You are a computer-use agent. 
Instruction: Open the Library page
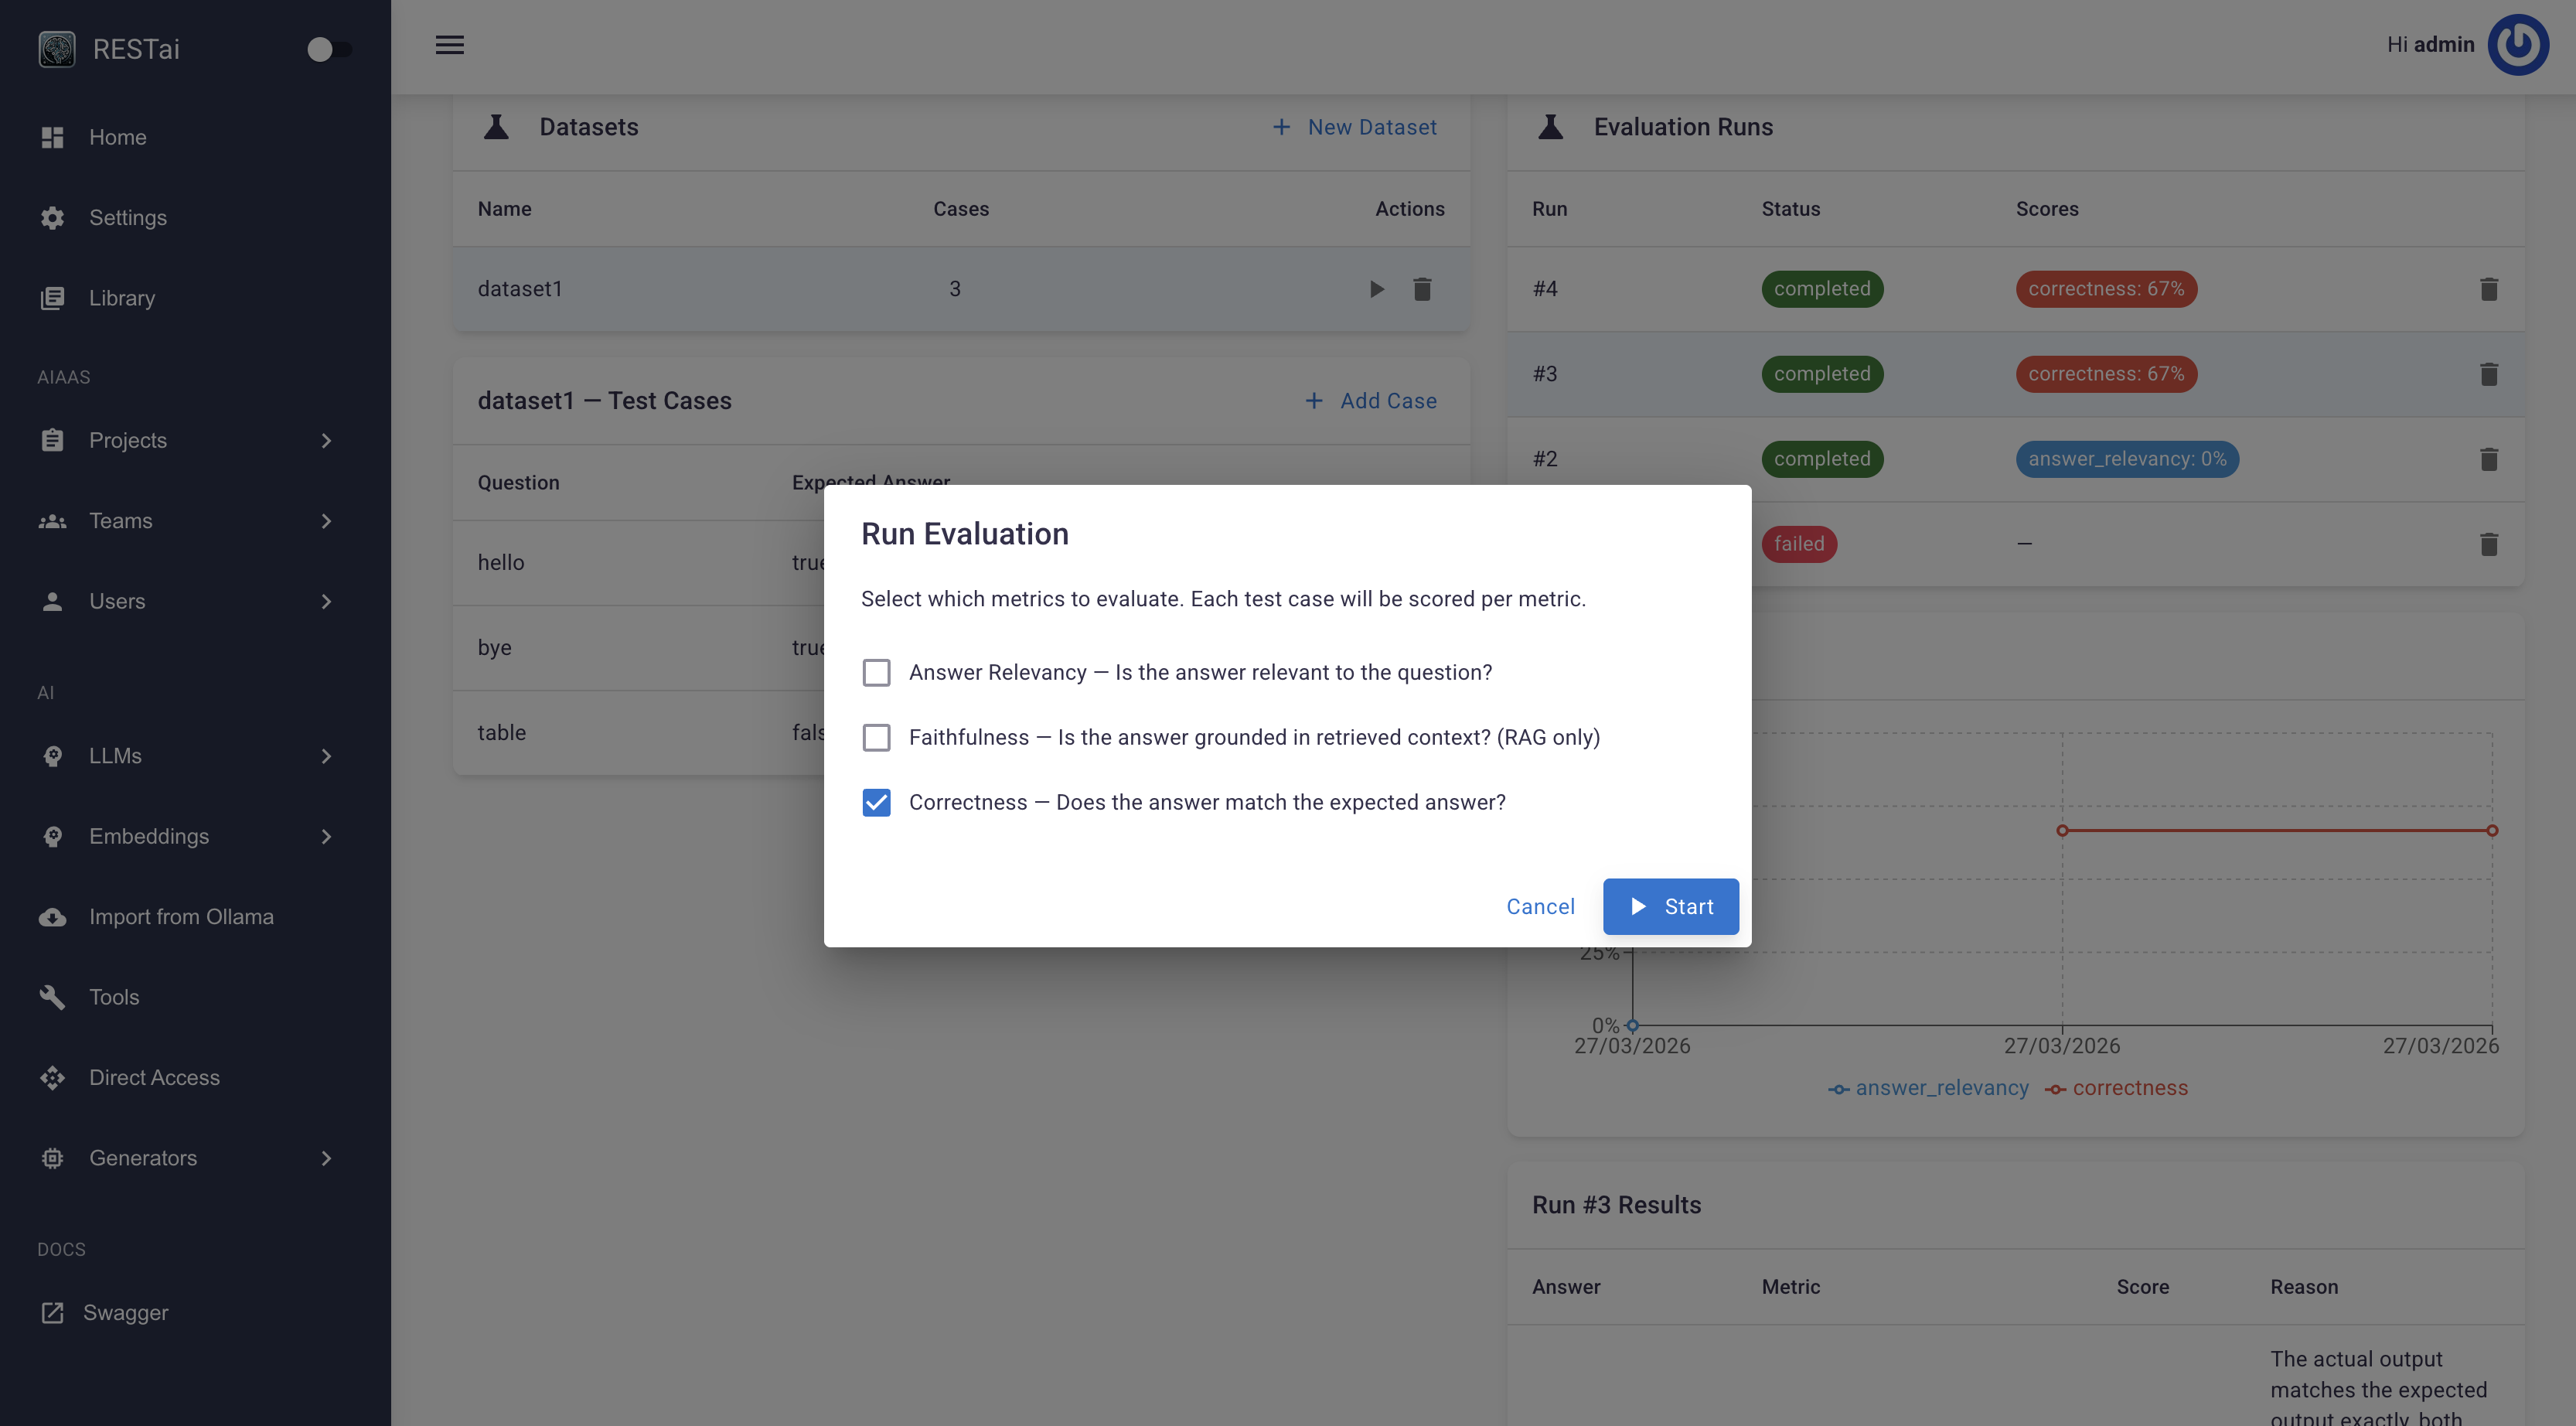(122, 297)
